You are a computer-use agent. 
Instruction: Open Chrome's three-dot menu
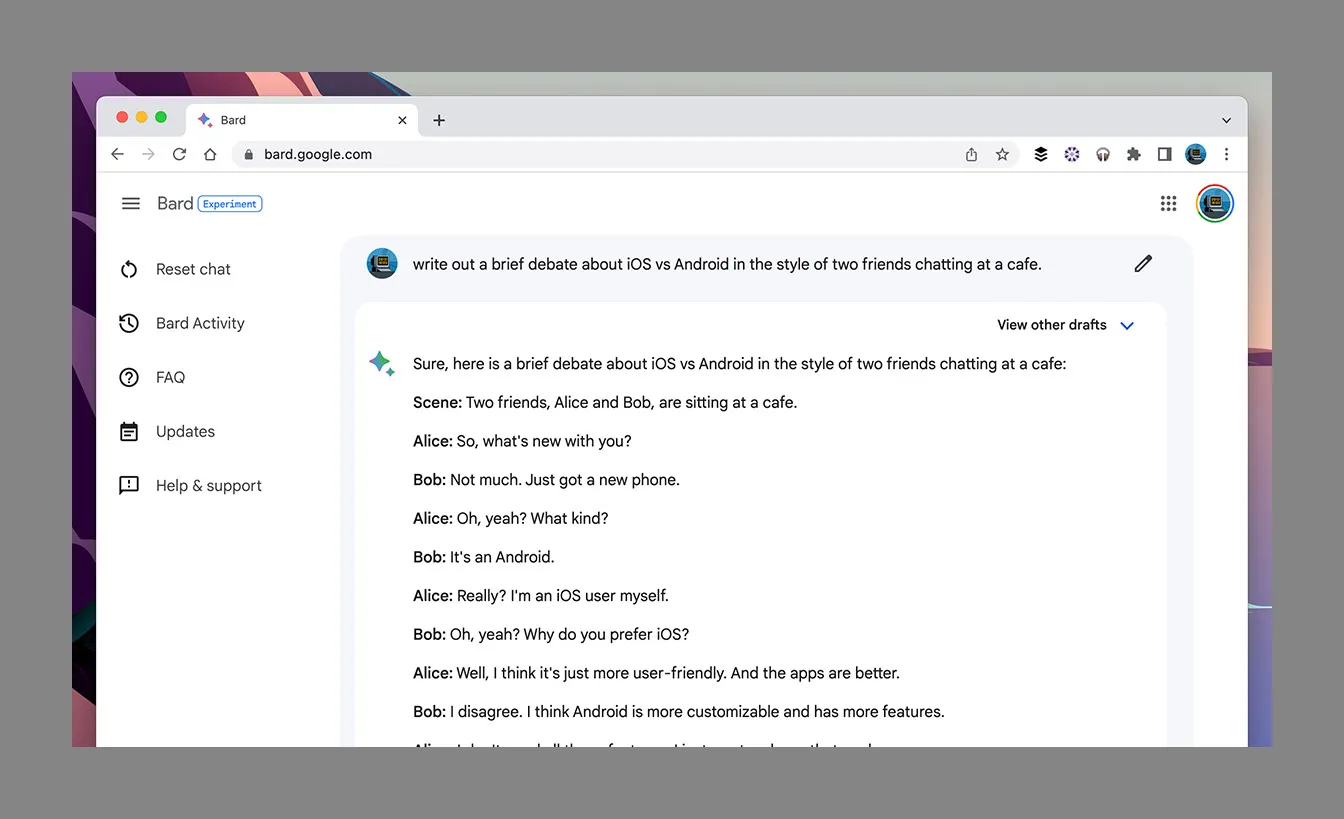click(x=1226, y=154)
